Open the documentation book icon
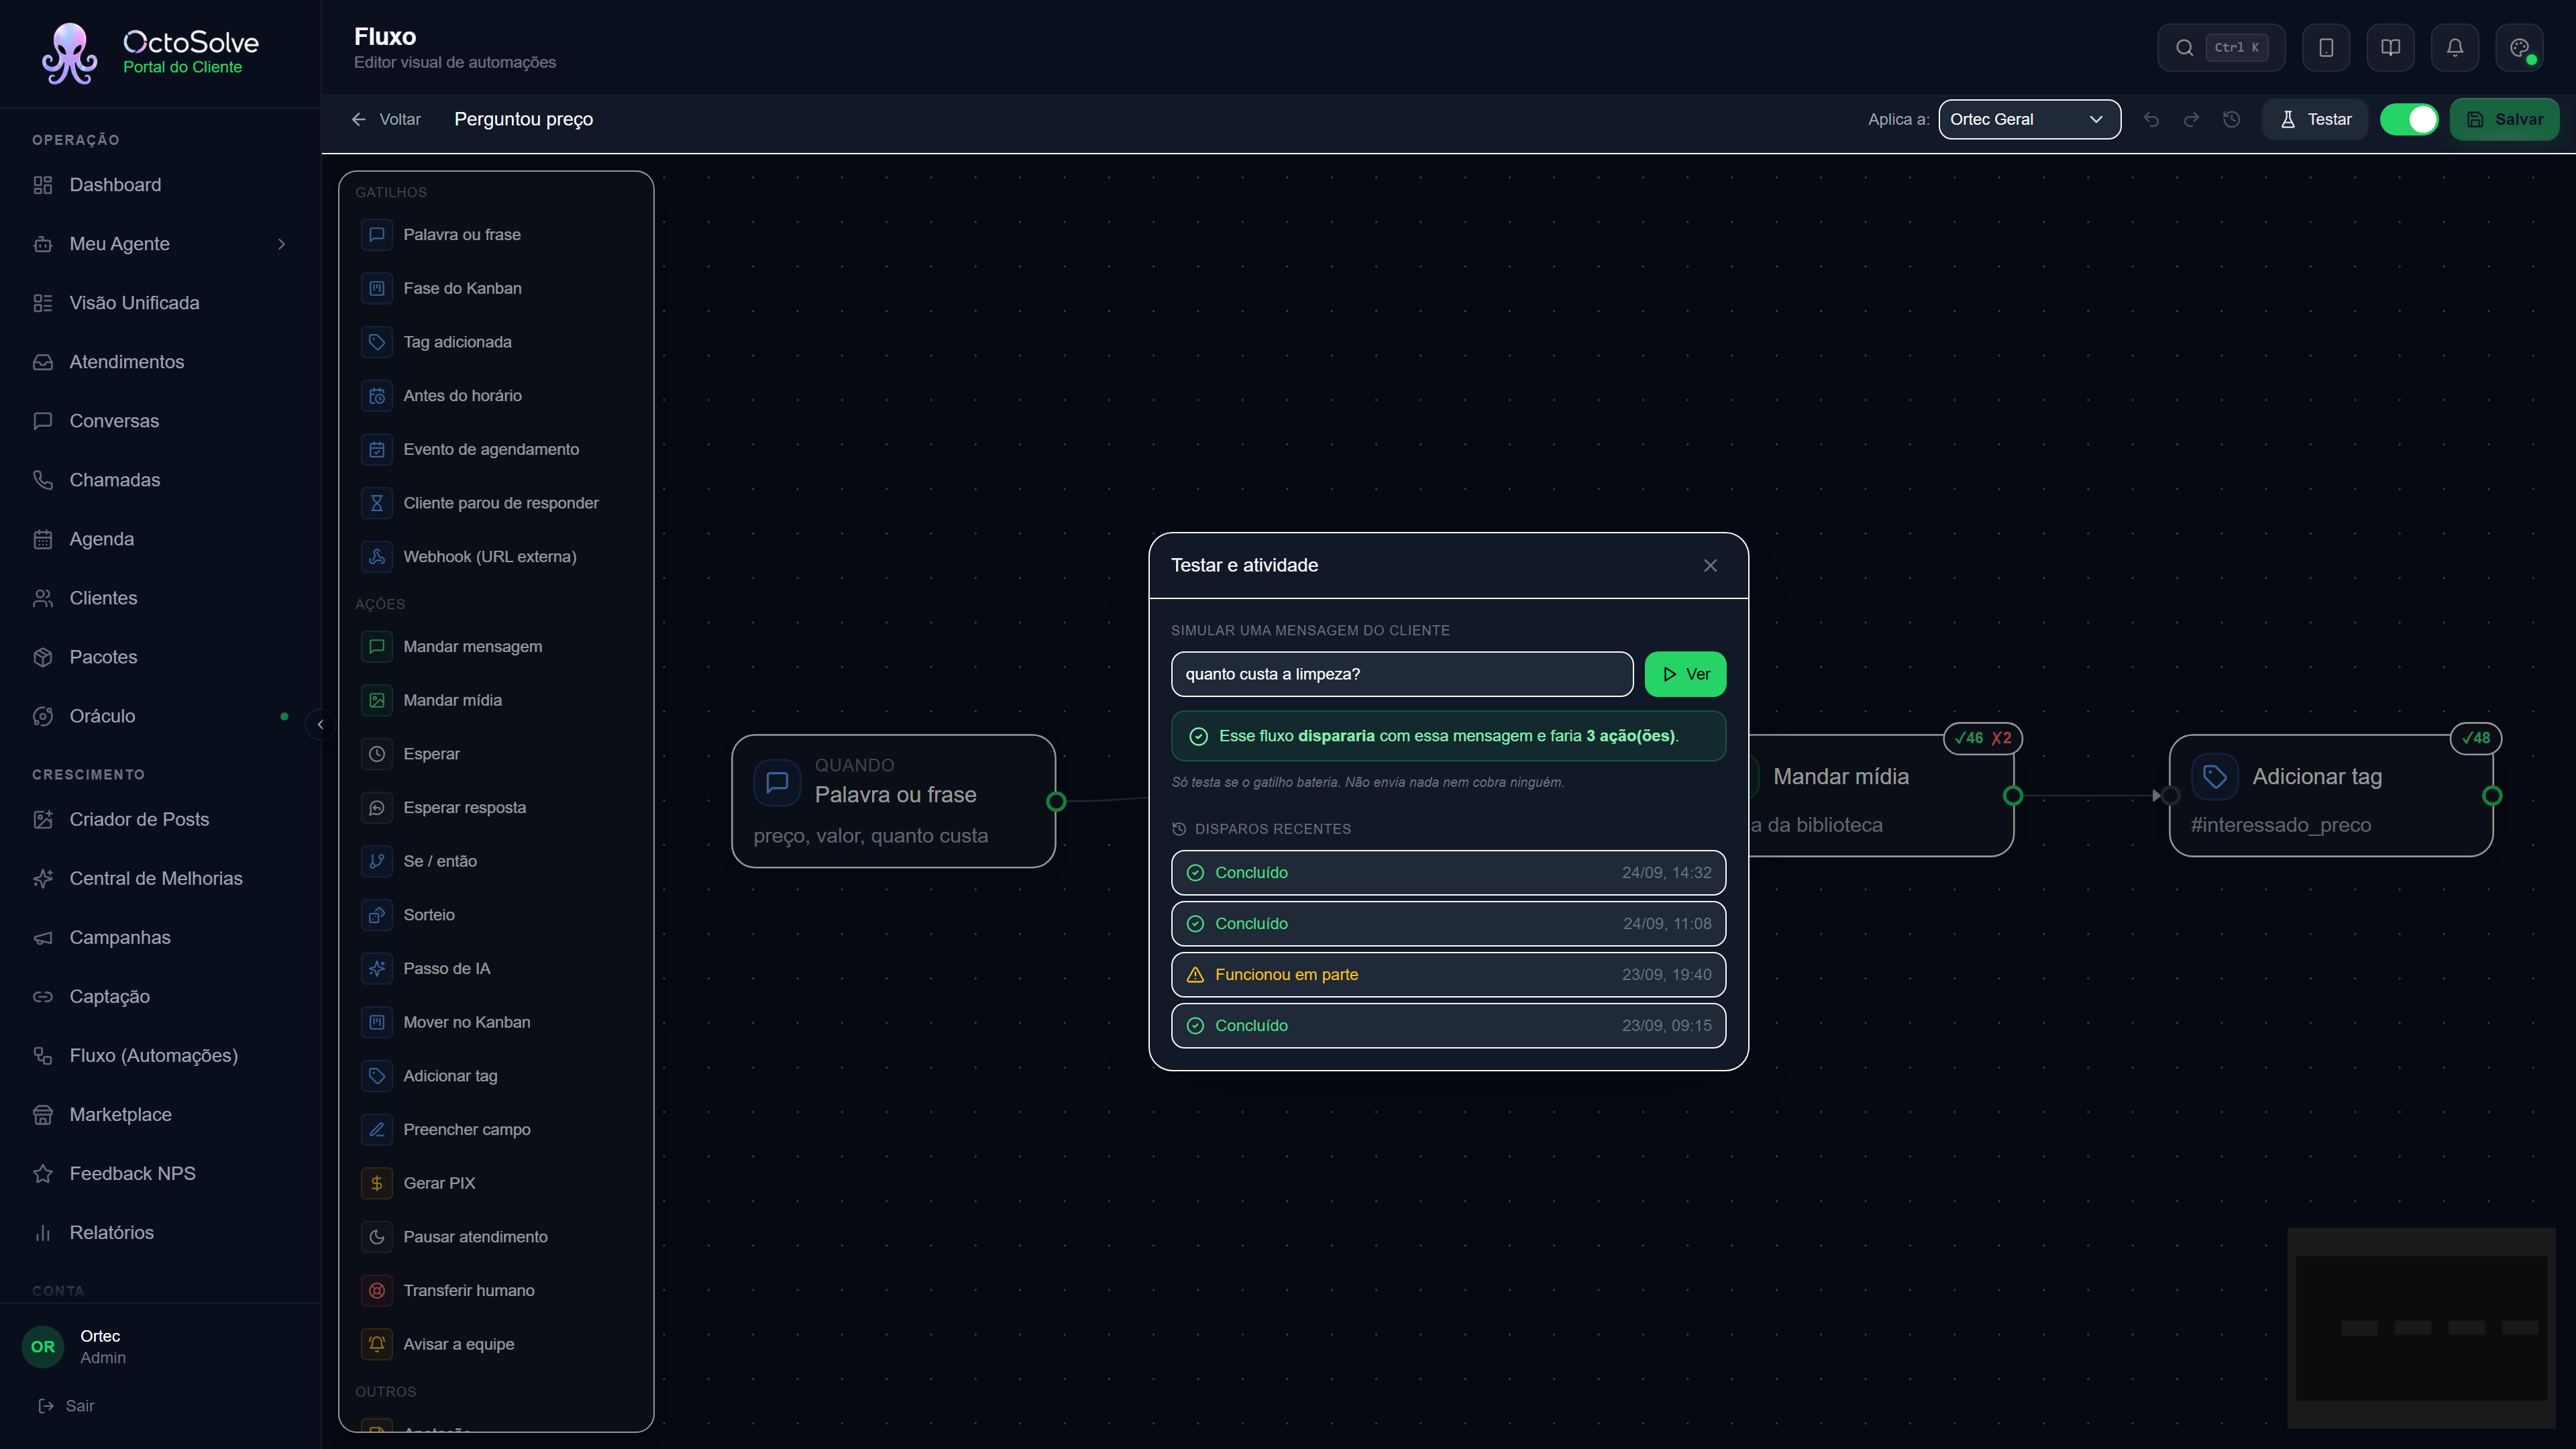The image size is (2576, 1449). click(x=2390, y=47)
